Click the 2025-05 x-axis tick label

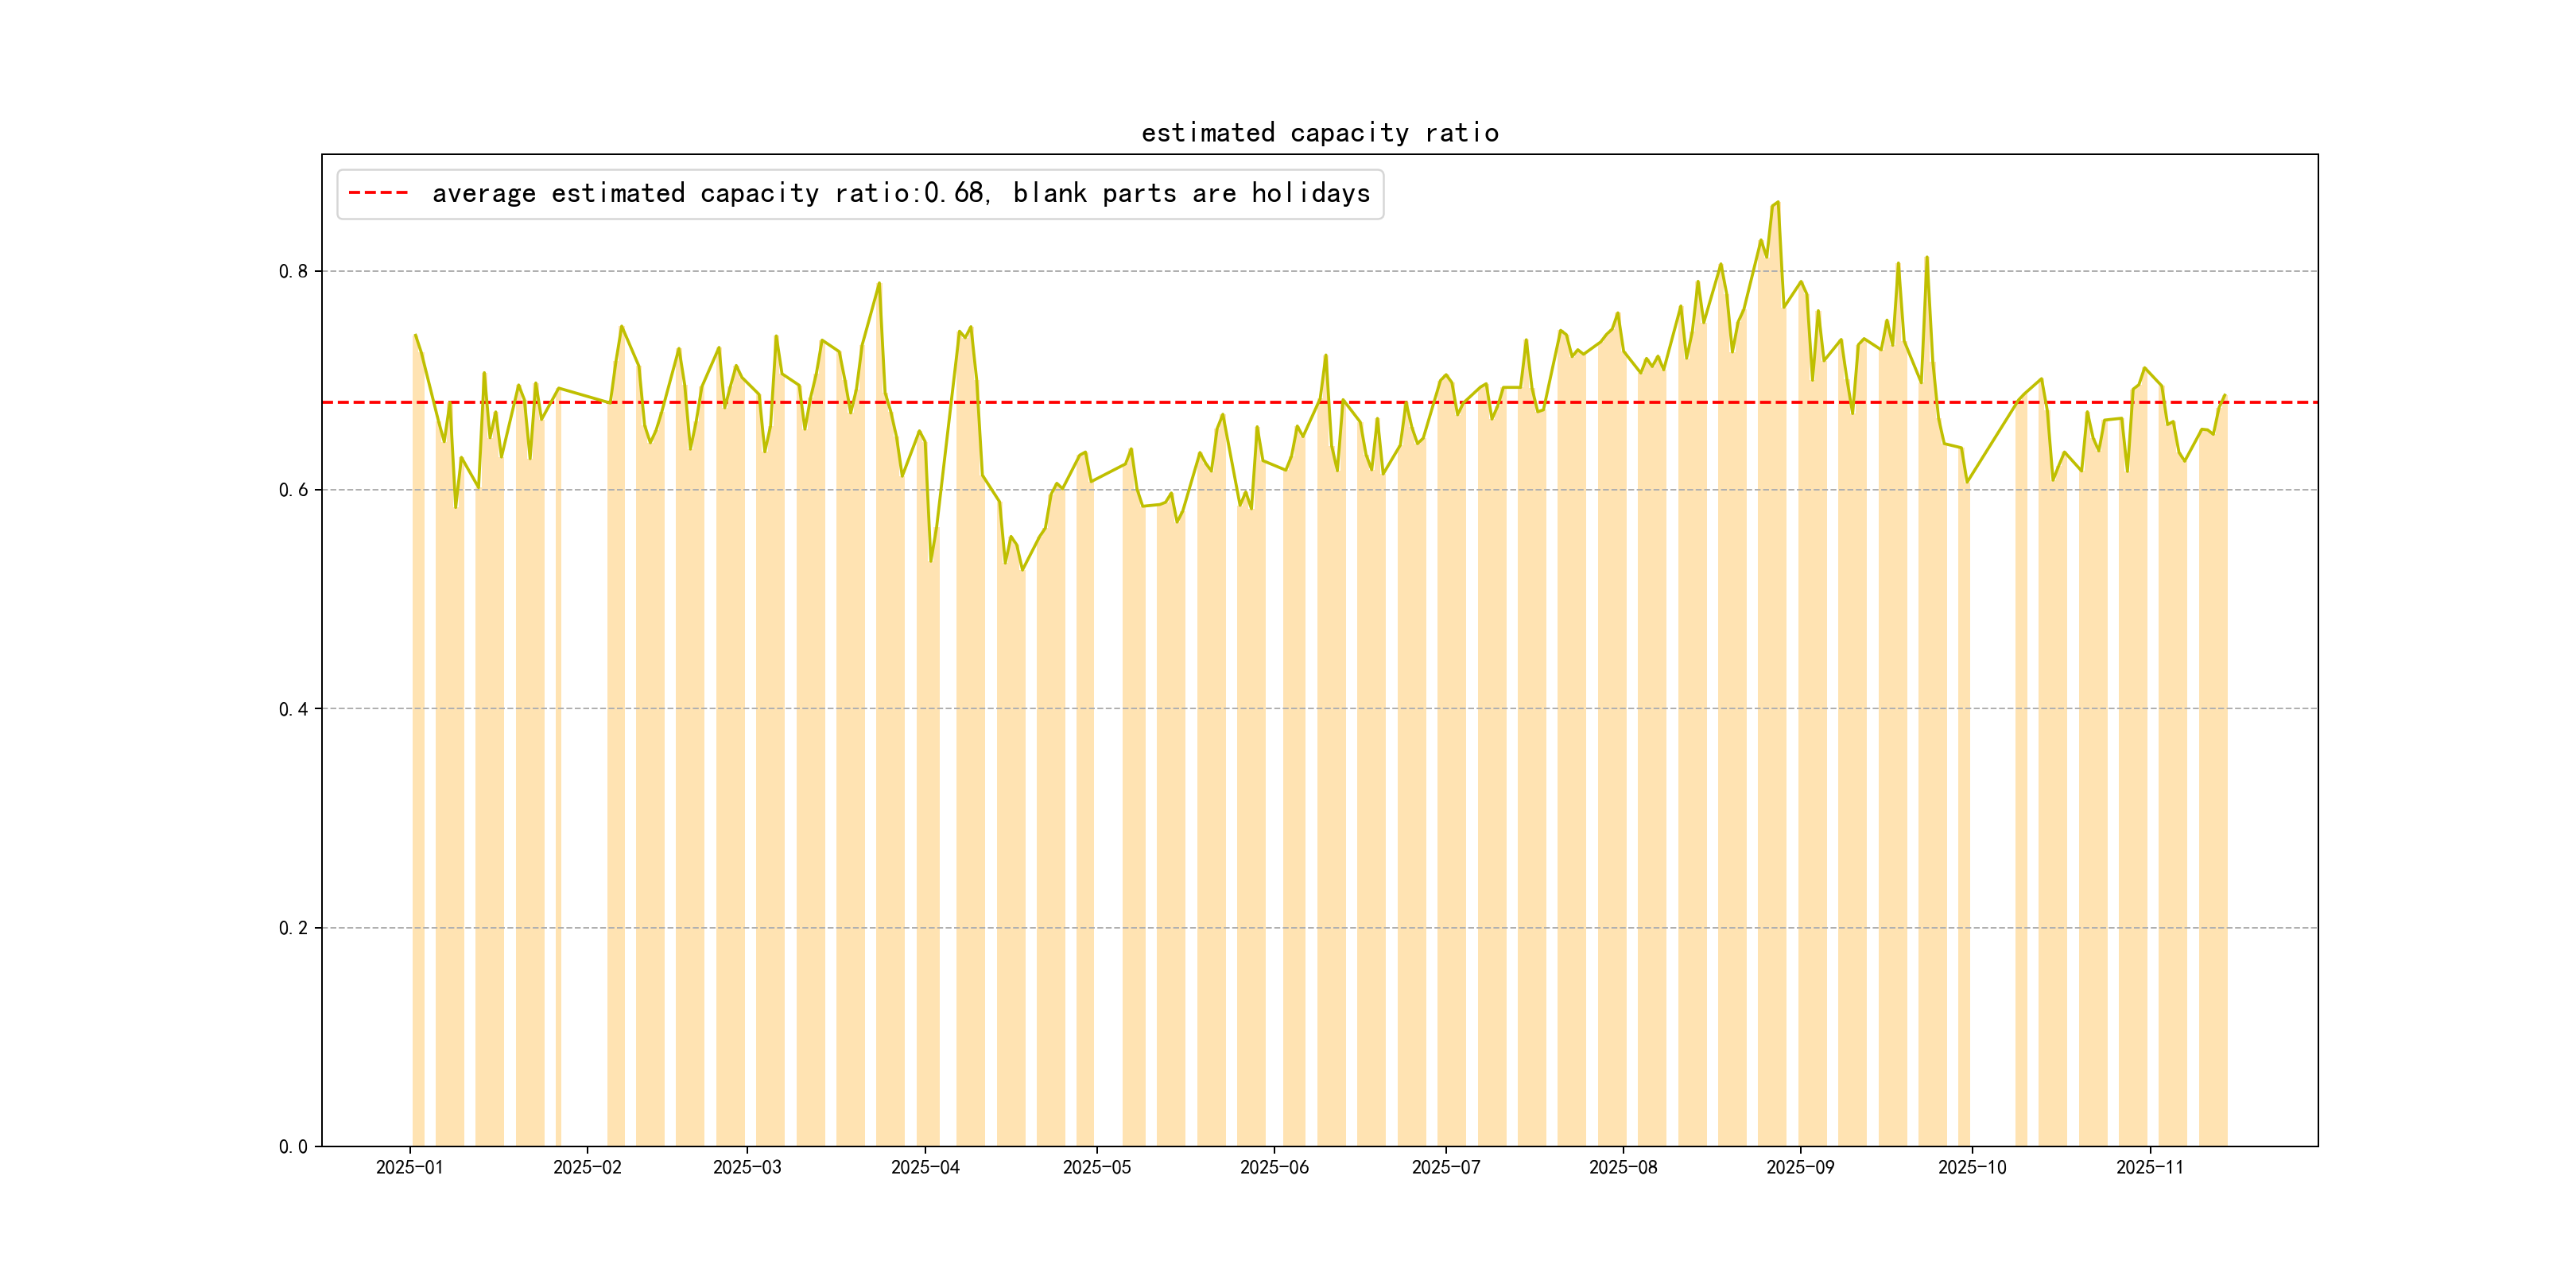click(x=1096, y=1167)
